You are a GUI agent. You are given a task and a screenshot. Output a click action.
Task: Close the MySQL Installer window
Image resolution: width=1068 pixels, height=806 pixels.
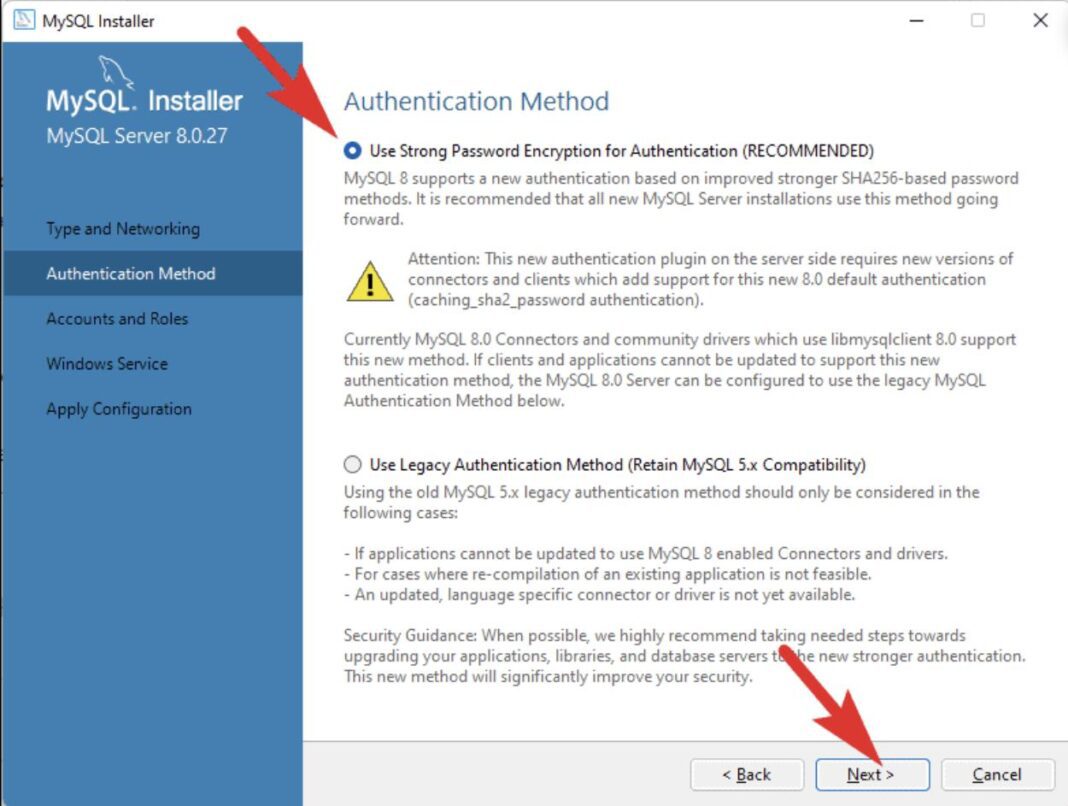tap(1040, 20)
